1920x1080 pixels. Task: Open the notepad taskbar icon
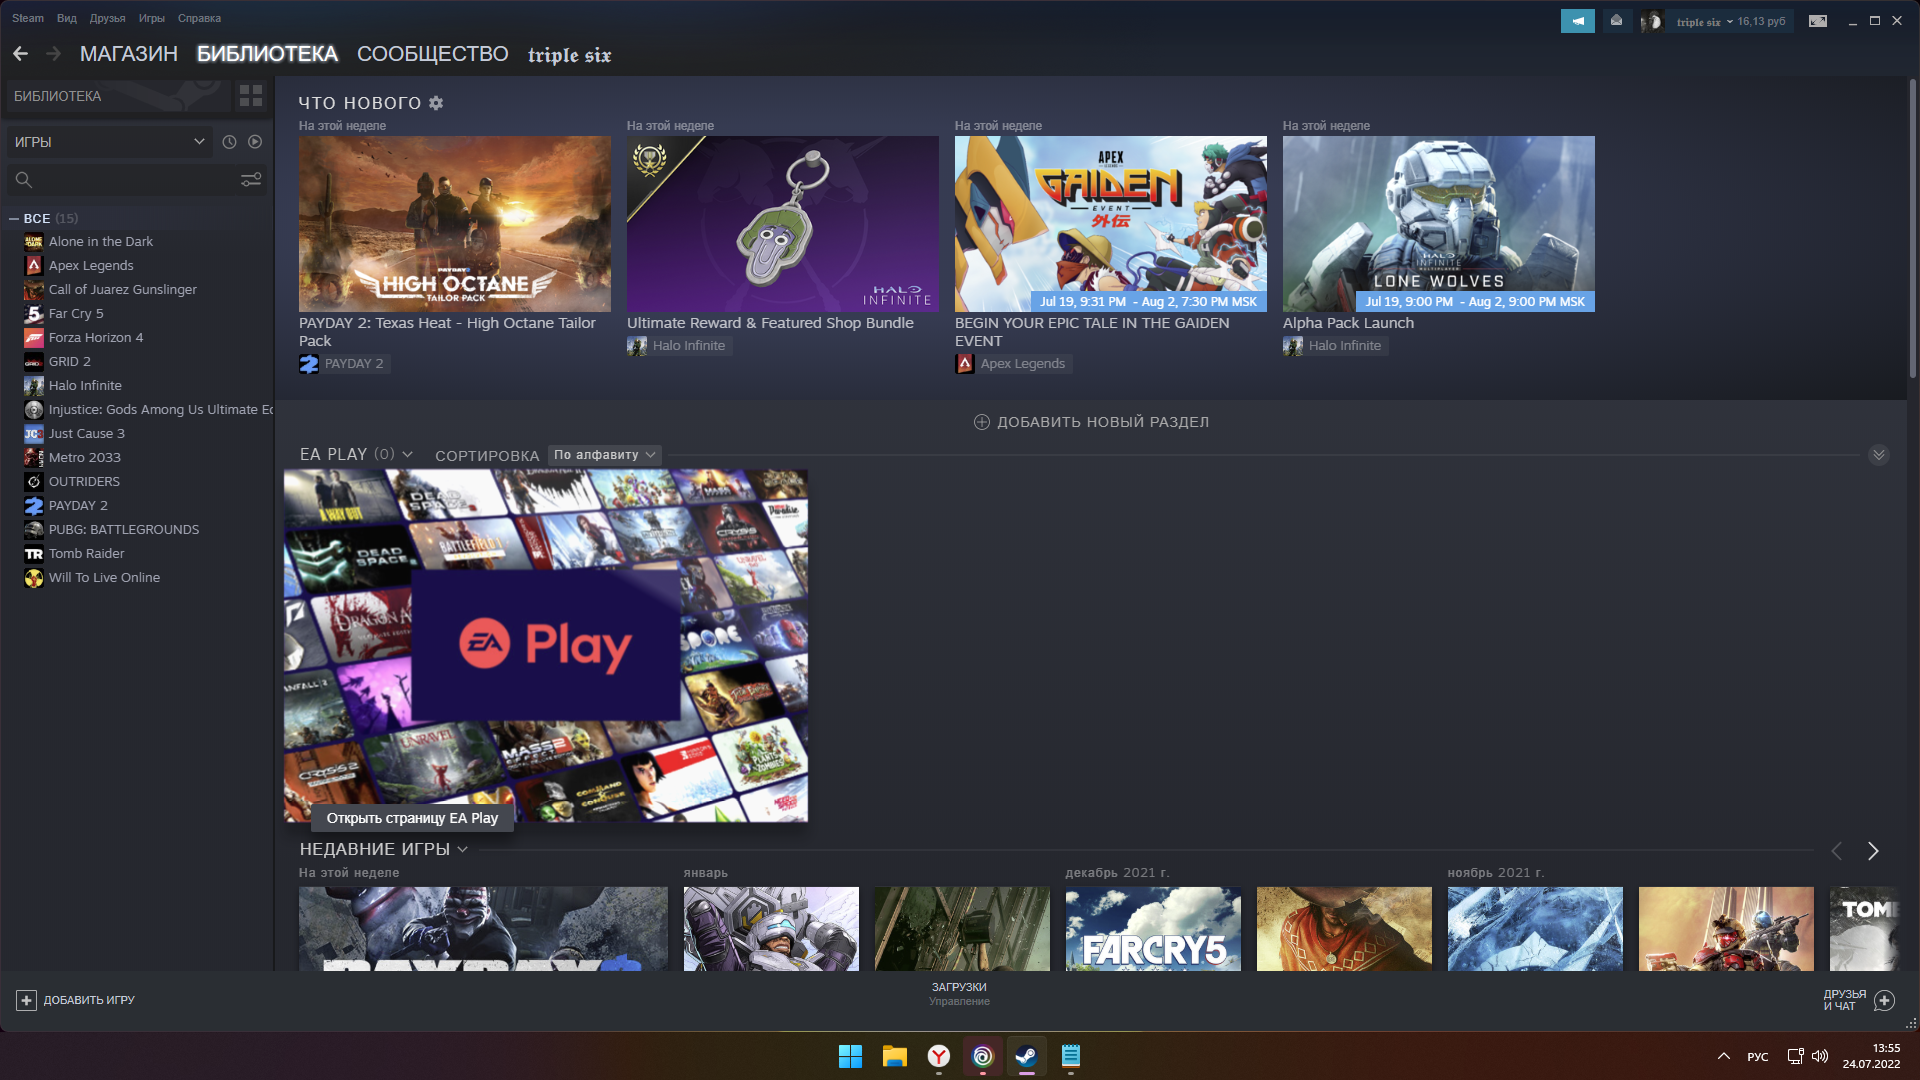point(1070,1056)
